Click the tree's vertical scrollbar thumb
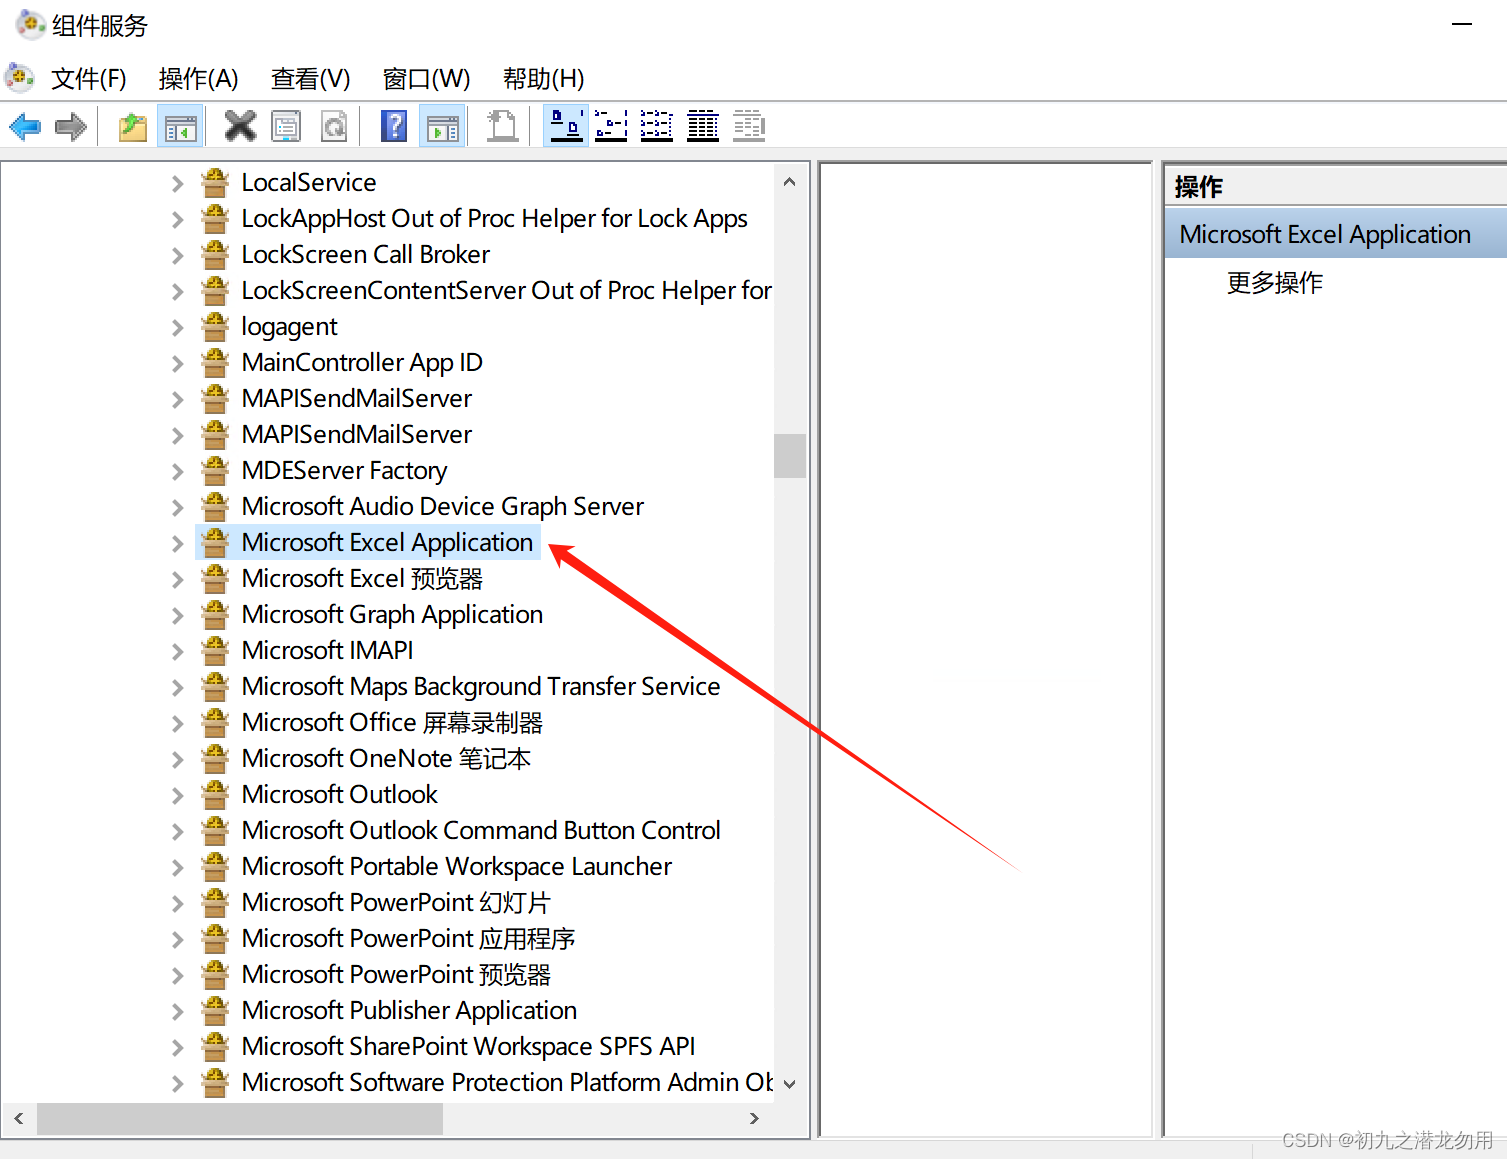 point(790,456)
